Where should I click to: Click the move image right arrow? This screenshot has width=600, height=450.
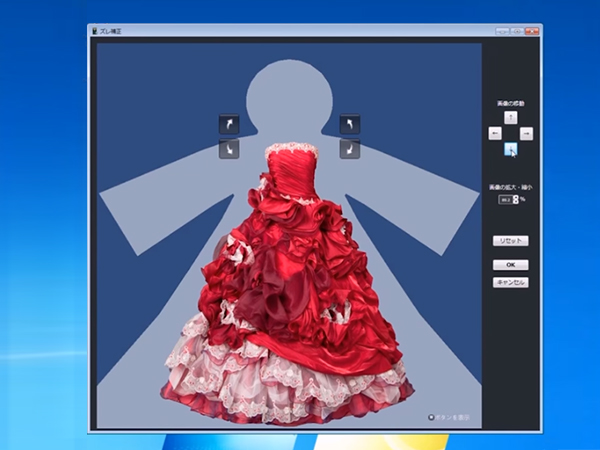pos(527,133)
